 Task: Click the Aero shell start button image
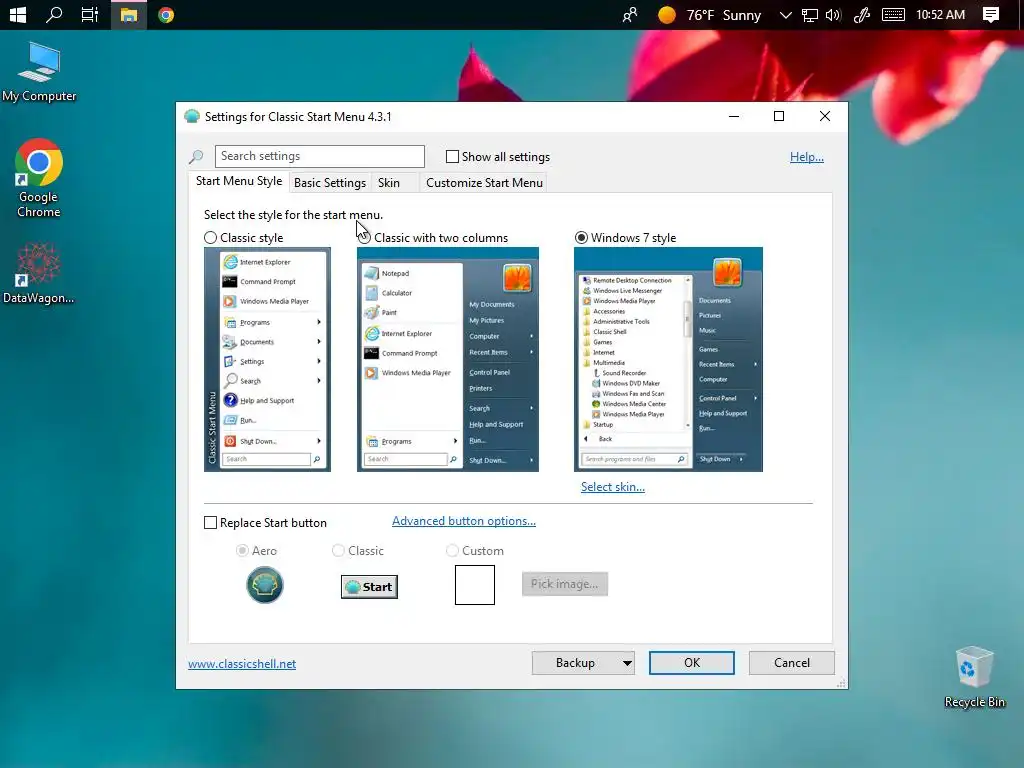[x=264, y=584]
